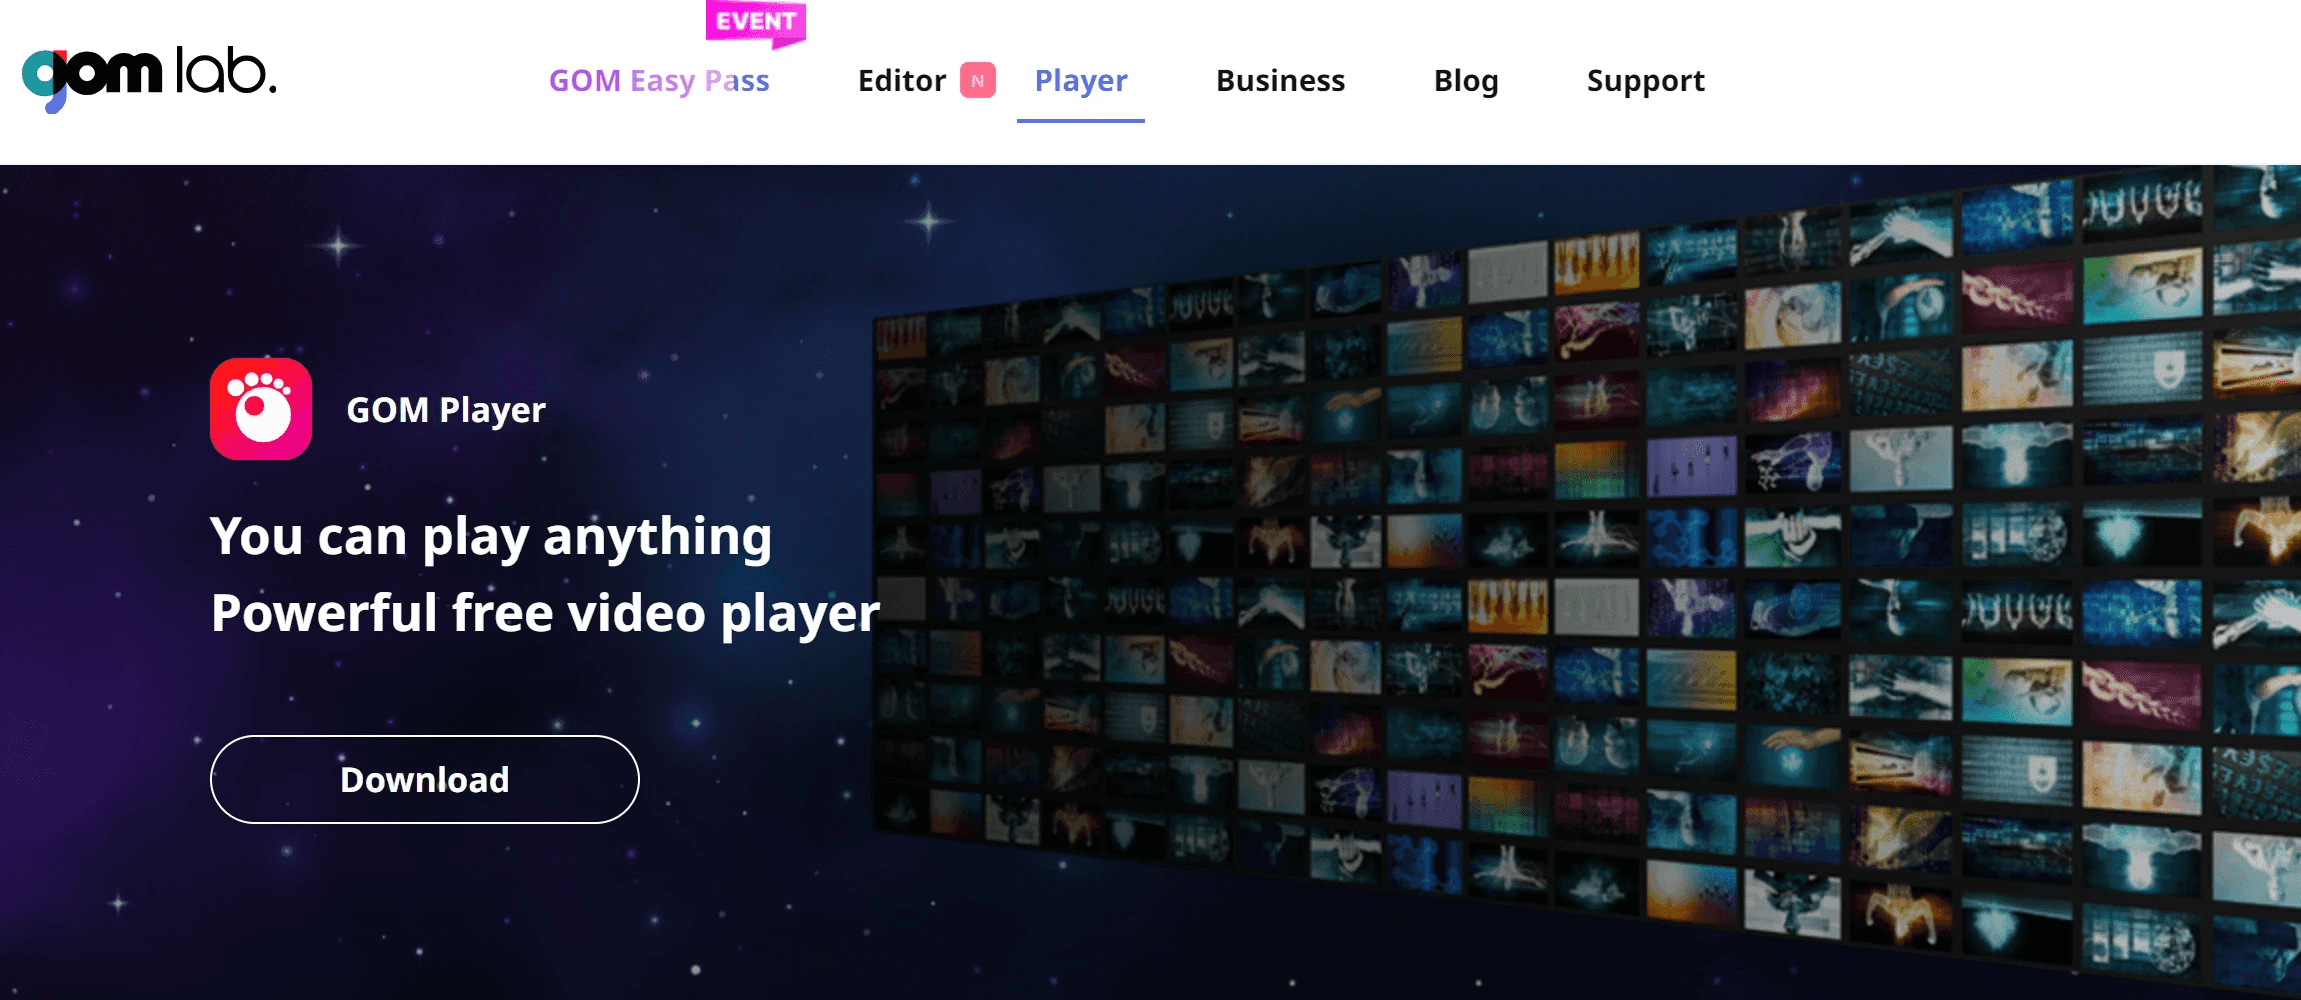Click the "You can play anything" headline
Screen dimensions: 2301x1000
pos(491,537)
